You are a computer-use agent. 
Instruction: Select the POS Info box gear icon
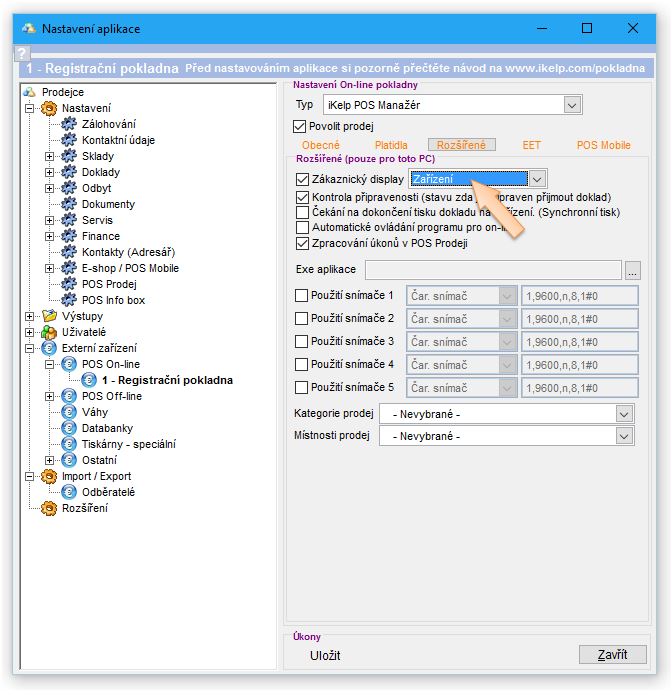pyautogui.click(x=69, y=300)
